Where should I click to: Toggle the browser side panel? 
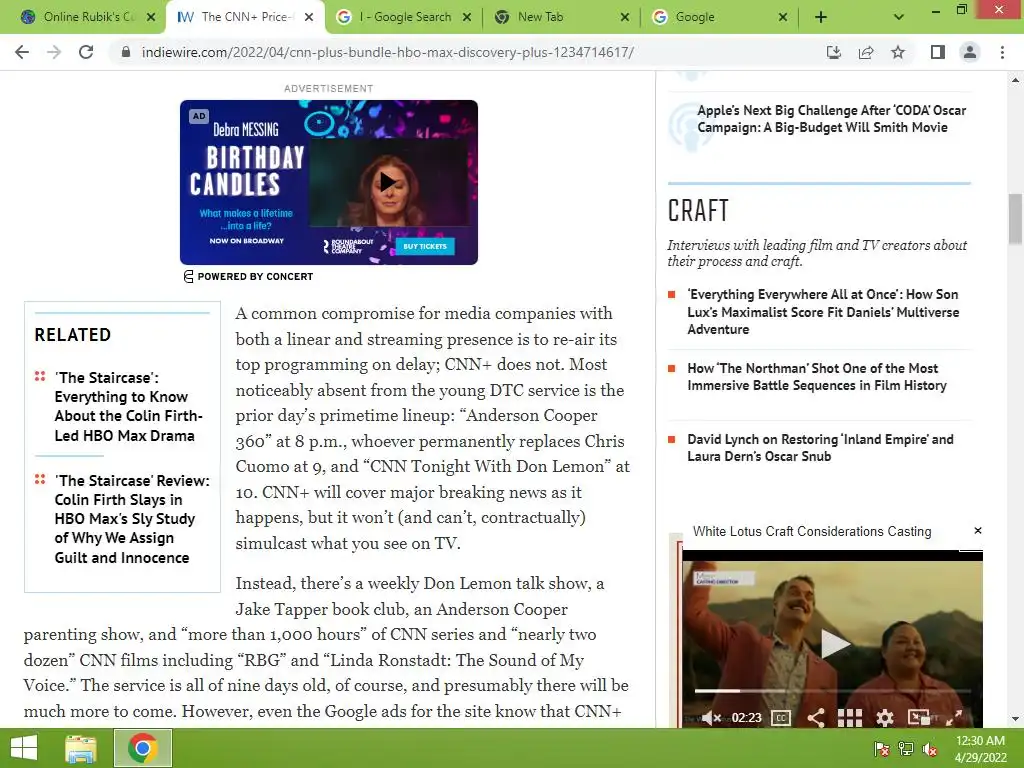click(938, 52)
